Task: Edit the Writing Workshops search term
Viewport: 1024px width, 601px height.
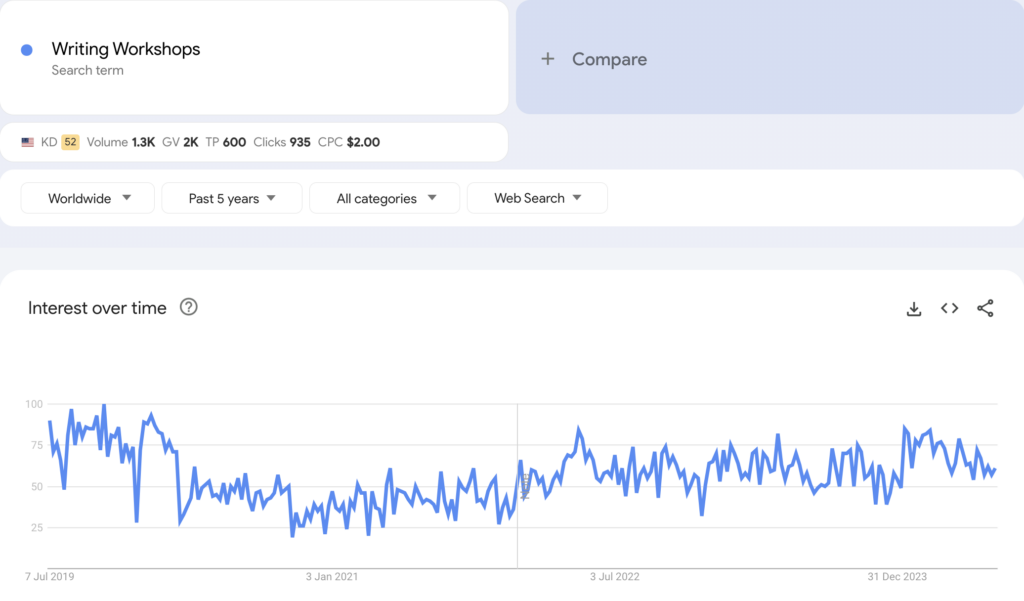Action: 126,50
